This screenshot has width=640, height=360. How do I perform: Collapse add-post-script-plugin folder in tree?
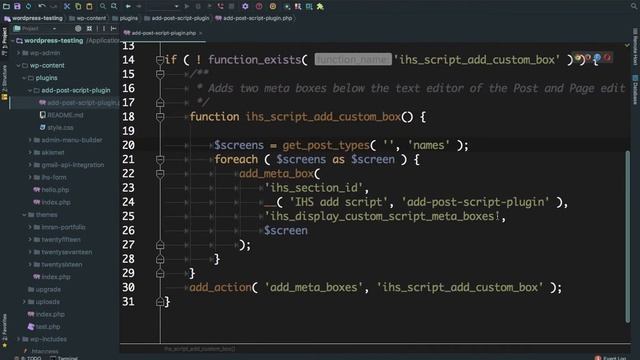[30, 90]
